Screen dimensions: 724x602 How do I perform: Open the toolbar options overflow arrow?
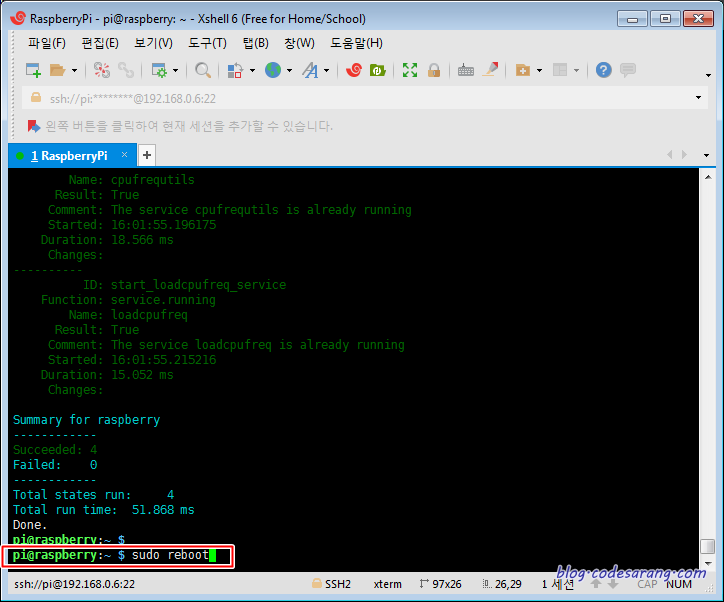click(708, 75)
